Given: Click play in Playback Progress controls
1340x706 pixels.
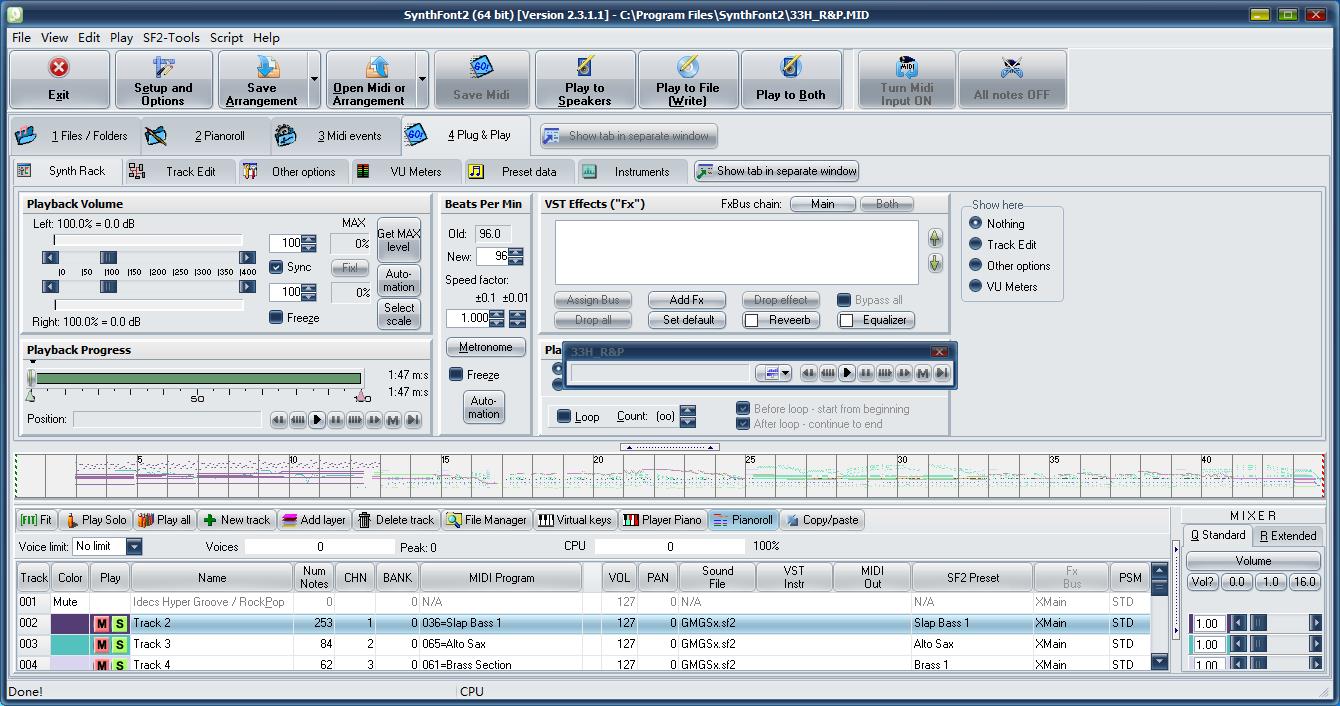Looking at the screenshot, I should (317, 420).
